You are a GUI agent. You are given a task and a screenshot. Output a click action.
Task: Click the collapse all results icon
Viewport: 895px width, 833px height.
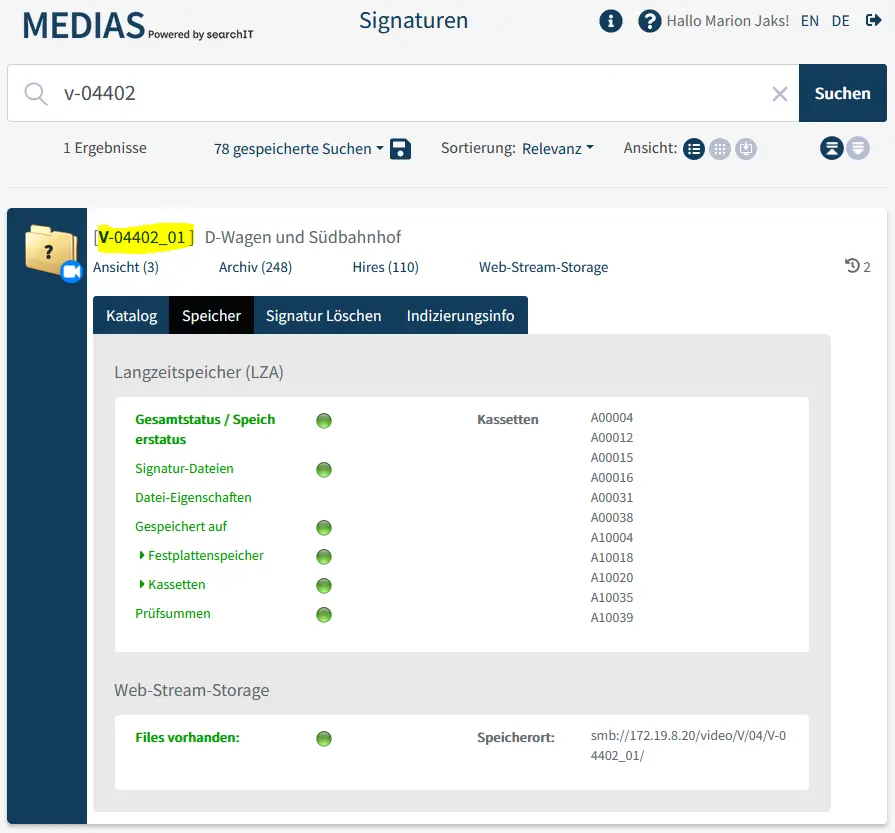[831, 149]
